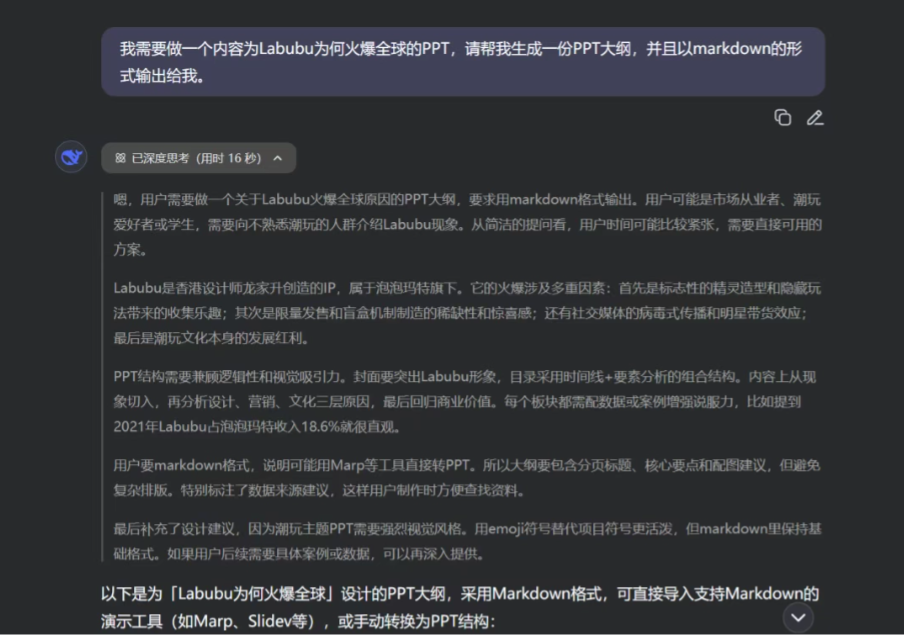Click the copy icon below the user message
The width and height of the screenshot is (905, 635).
(x=784, y=117)
